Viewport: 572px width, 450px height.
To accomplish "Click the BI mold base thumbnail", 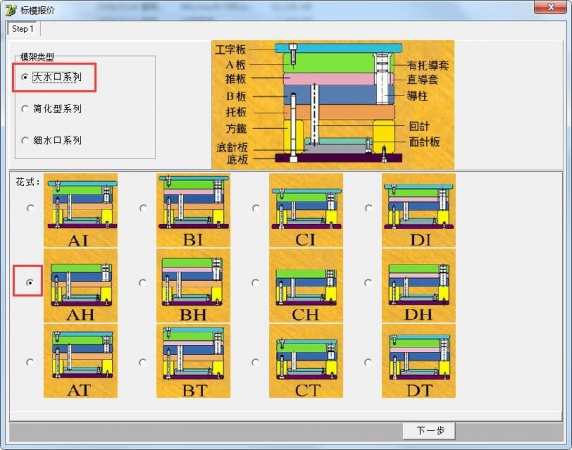I will point(193,210).
